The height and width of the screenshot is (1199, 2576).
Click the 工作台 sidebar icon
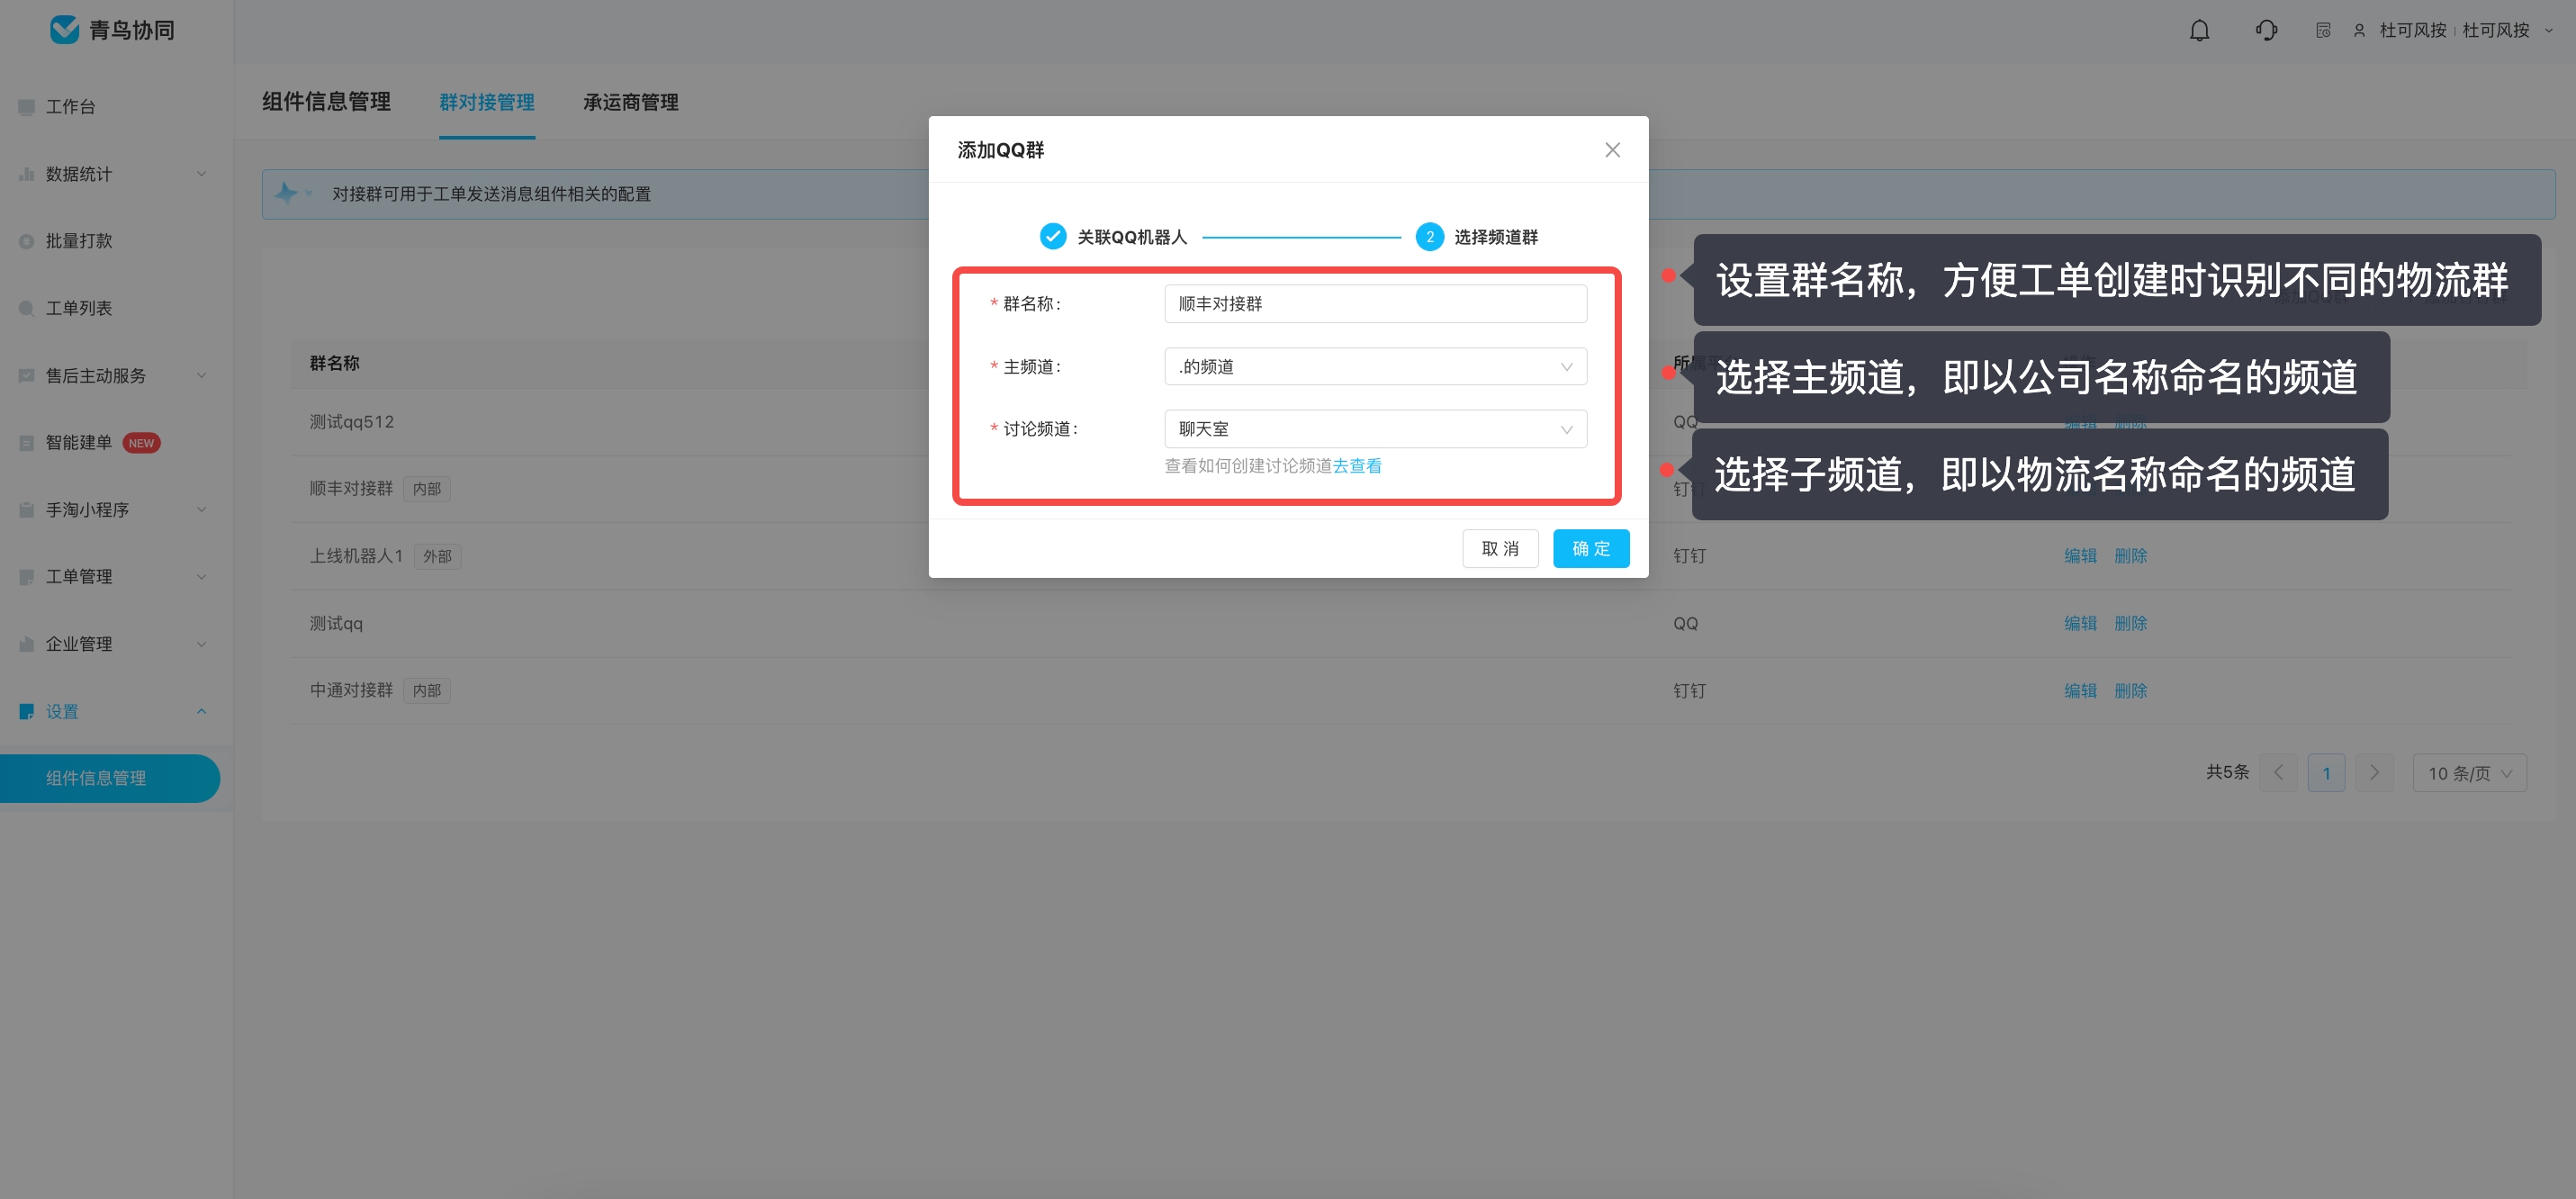[x=27, y=107]
